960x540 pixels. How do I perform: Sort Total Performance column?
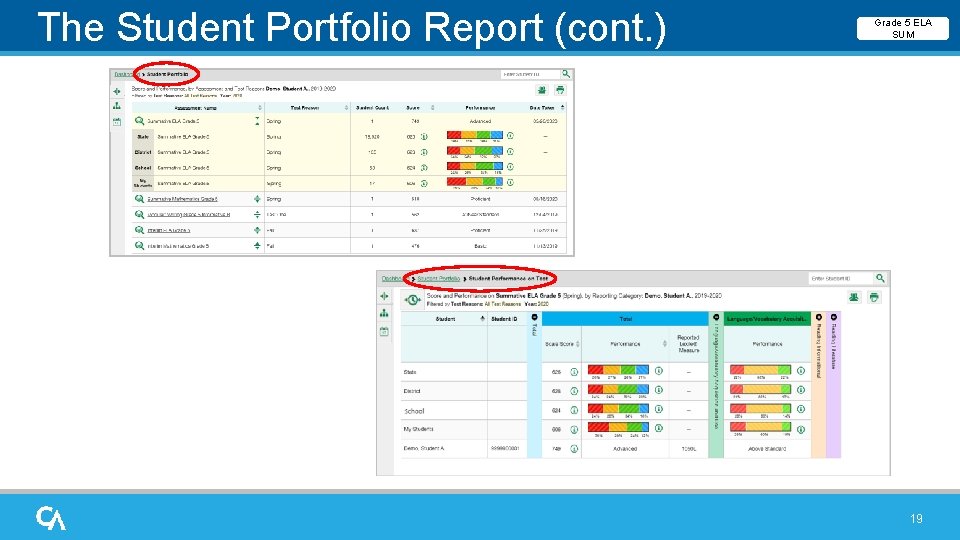[664, 344]
